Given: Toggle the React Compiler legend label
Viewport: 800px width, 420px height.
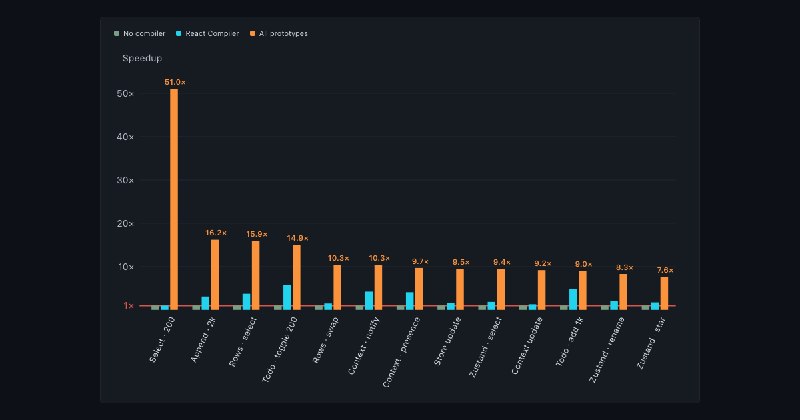Looking at the screenshot, I should coord(212,34).
